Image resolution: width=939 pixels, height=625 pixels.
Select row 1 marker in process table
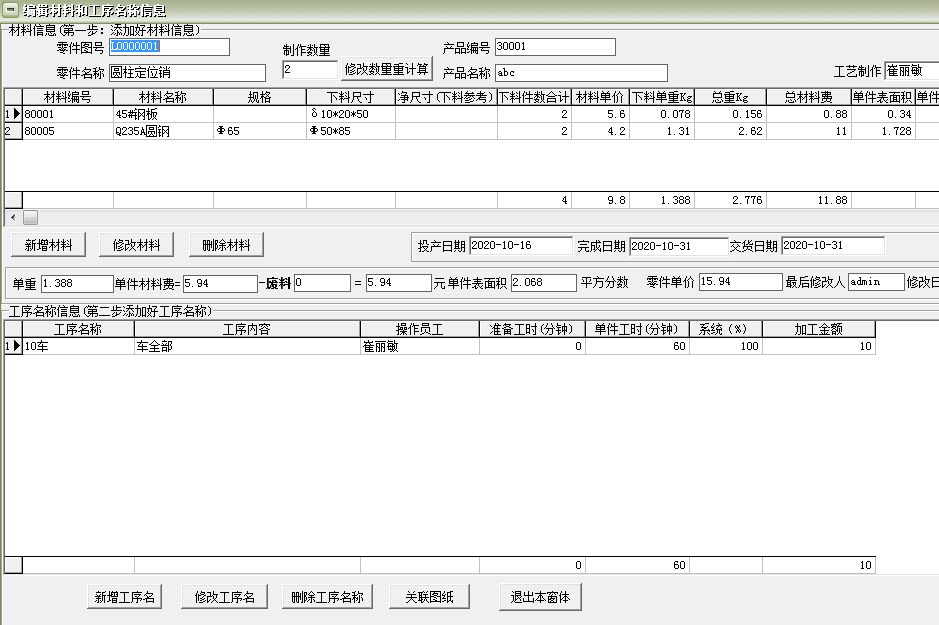point(13,346)
